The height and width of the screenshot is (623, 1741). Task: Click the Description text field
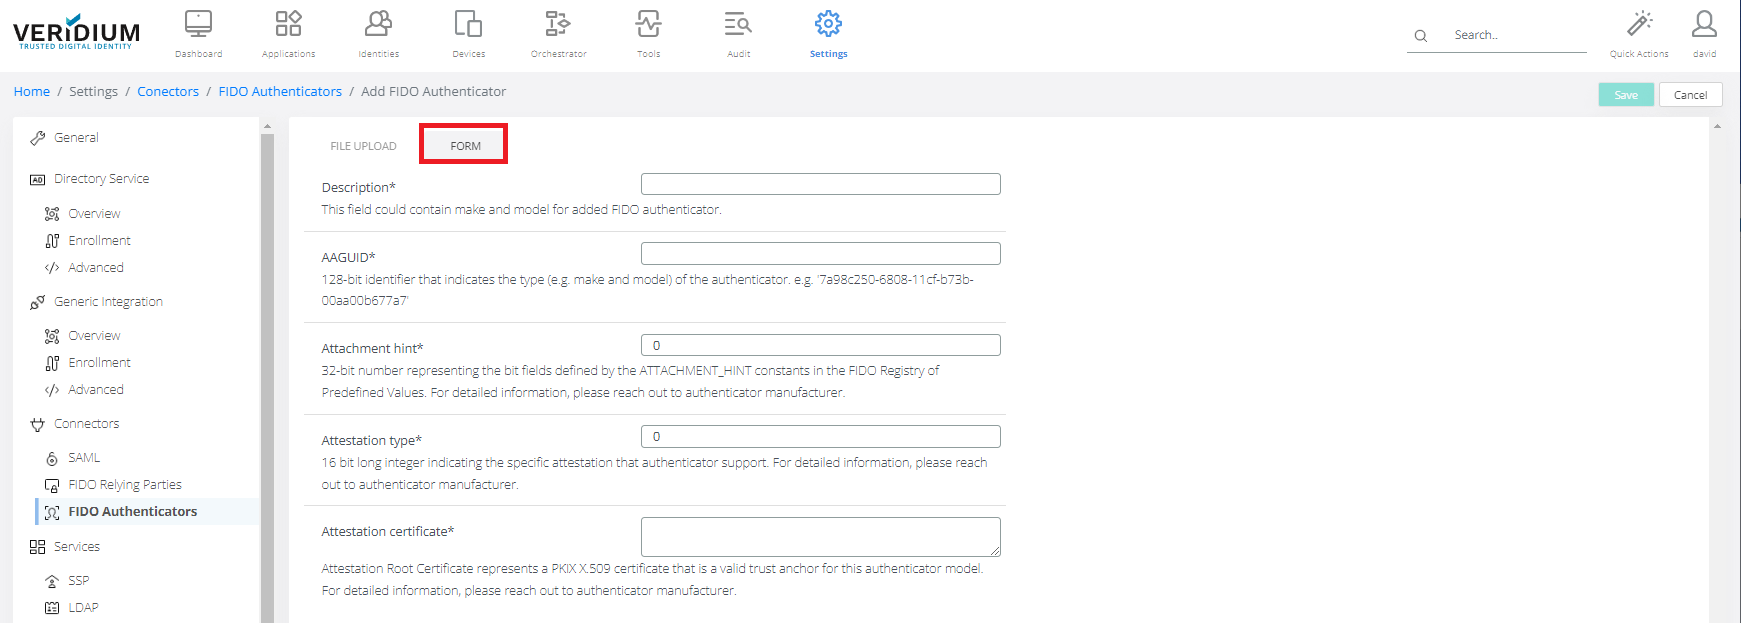(x=820, y=184)
